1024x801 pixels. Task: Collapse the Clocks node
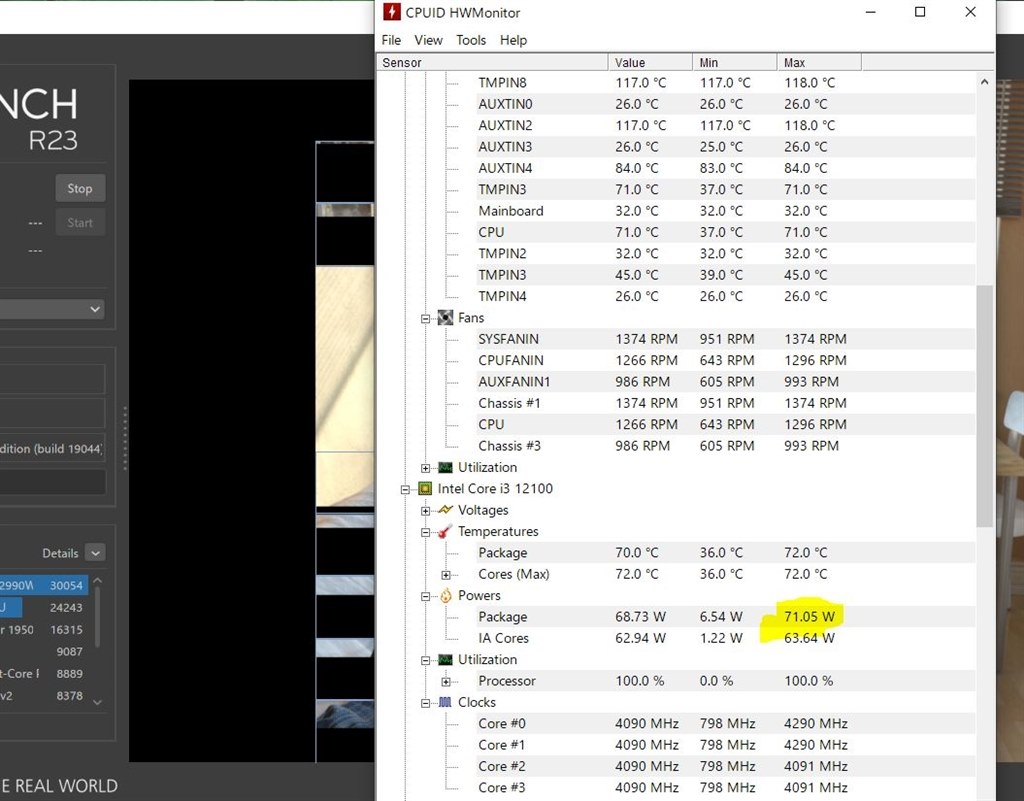426,704
